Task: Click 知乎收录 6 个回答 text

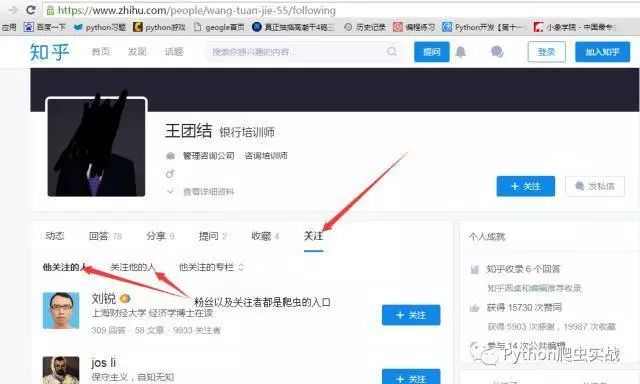Action: [x=523, y=269]
